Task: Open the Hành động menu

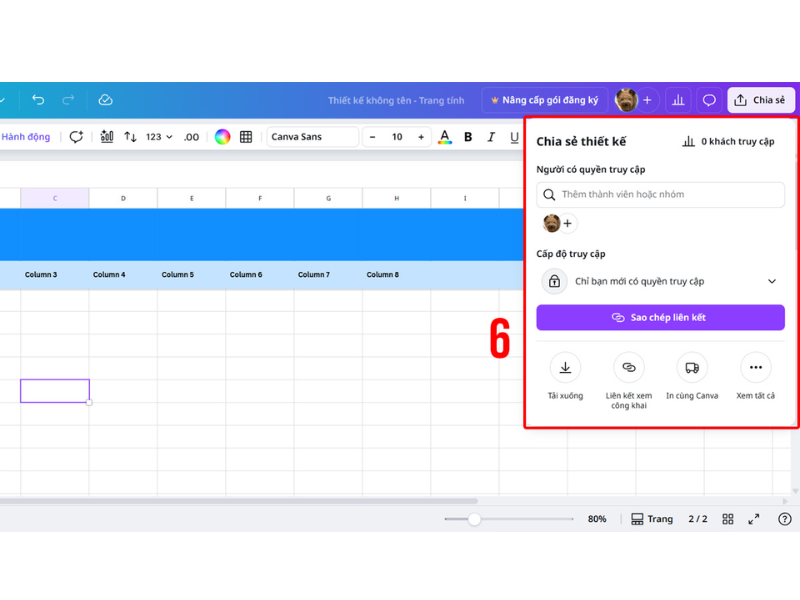Action: 25,136
